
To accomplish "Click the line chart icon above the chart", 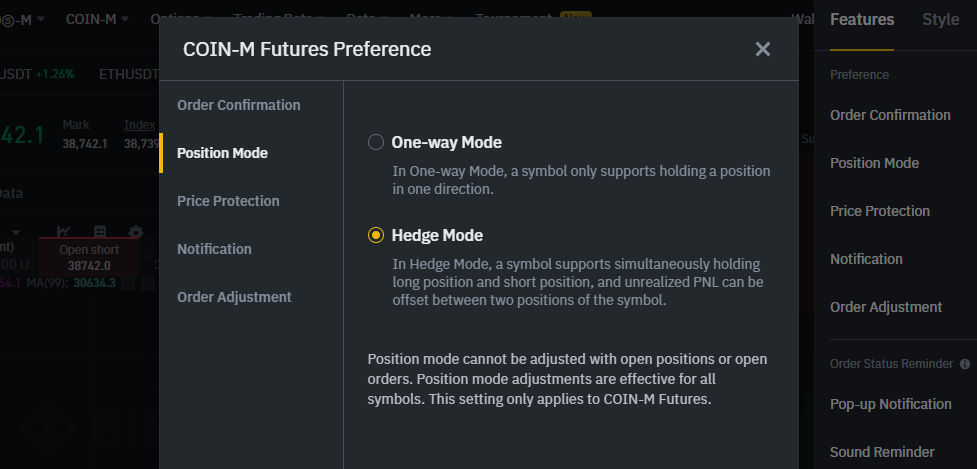I will 64,232.
